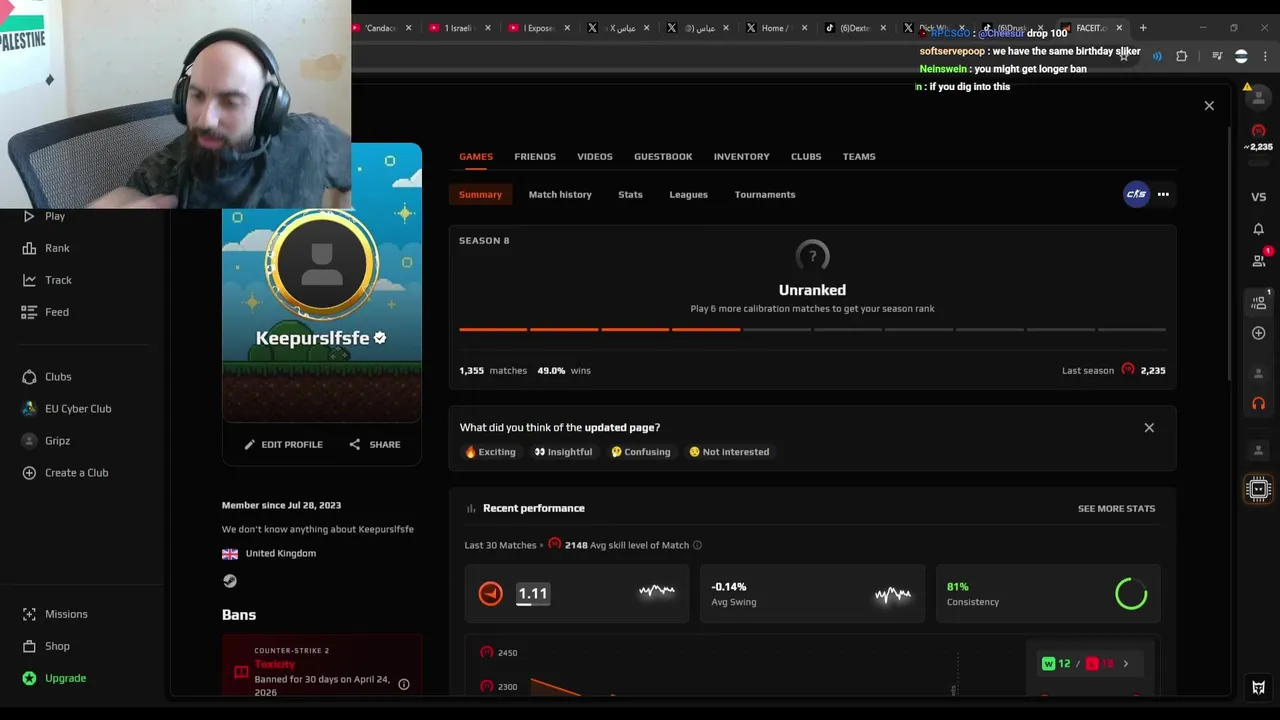Open the notifications bell in right rail
Image resolution: width=1280 pixels, height=720 pixels.
[1259, 229]
